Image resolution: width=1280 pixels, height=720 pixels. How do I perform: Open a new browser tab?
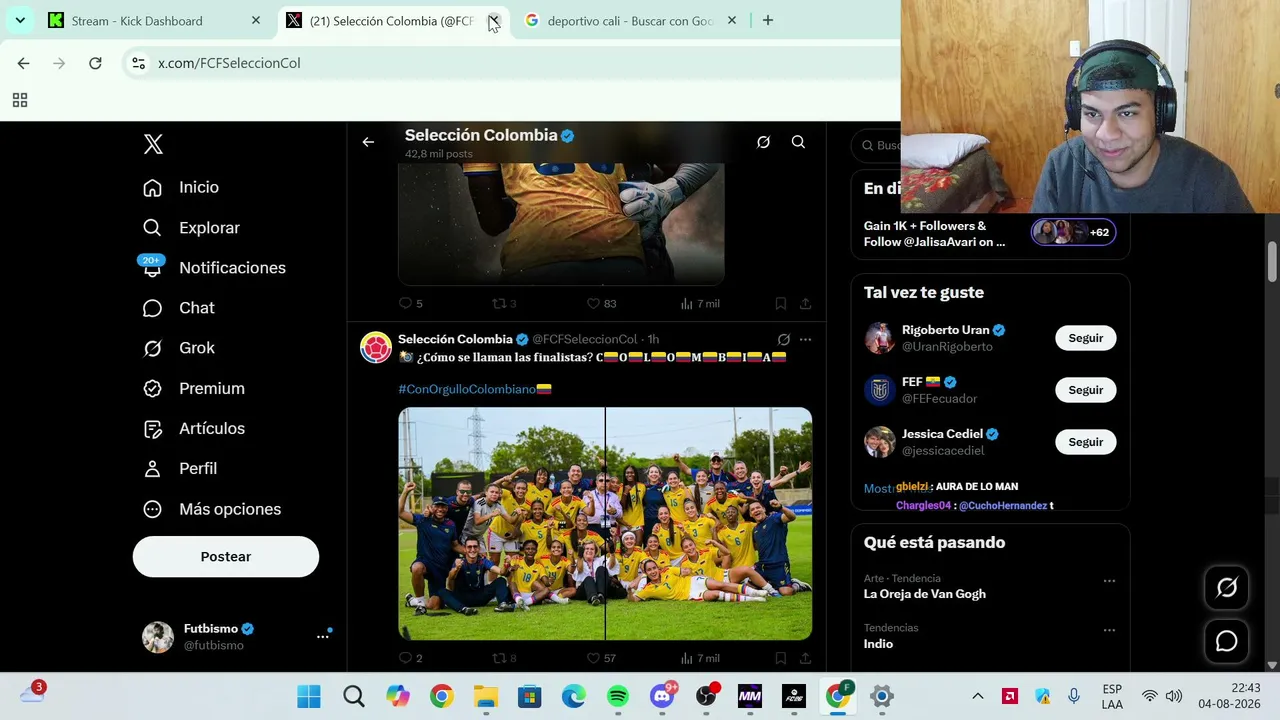pos(768,21)
